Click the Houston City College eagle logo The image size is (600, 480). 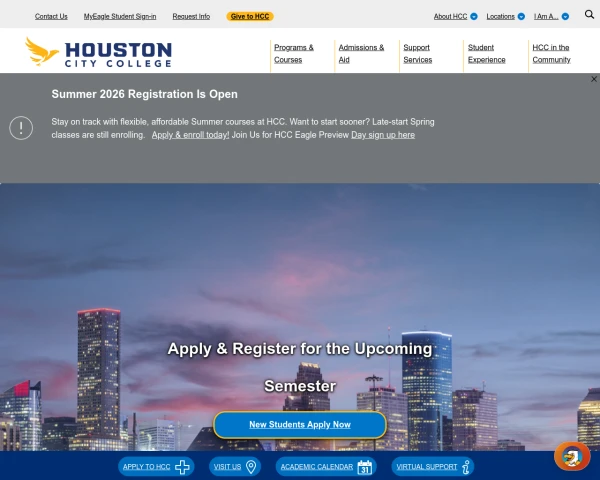click(98, 52)
